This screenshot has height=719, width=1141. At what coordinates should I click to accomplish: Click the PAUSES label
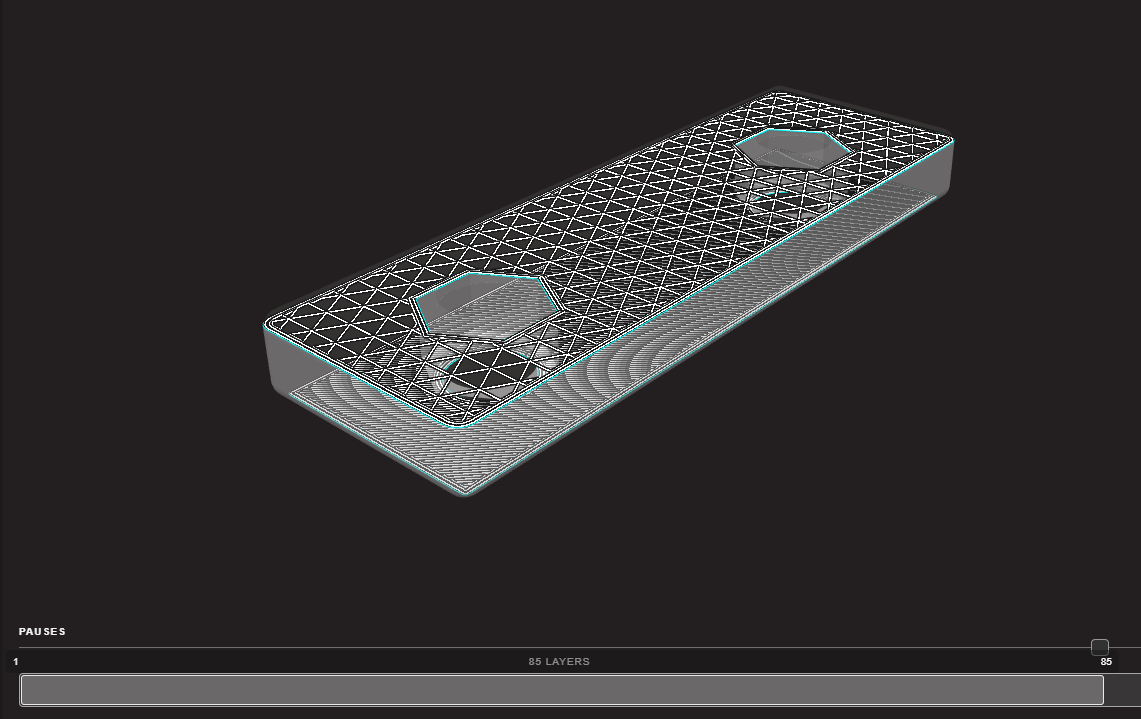42,632
